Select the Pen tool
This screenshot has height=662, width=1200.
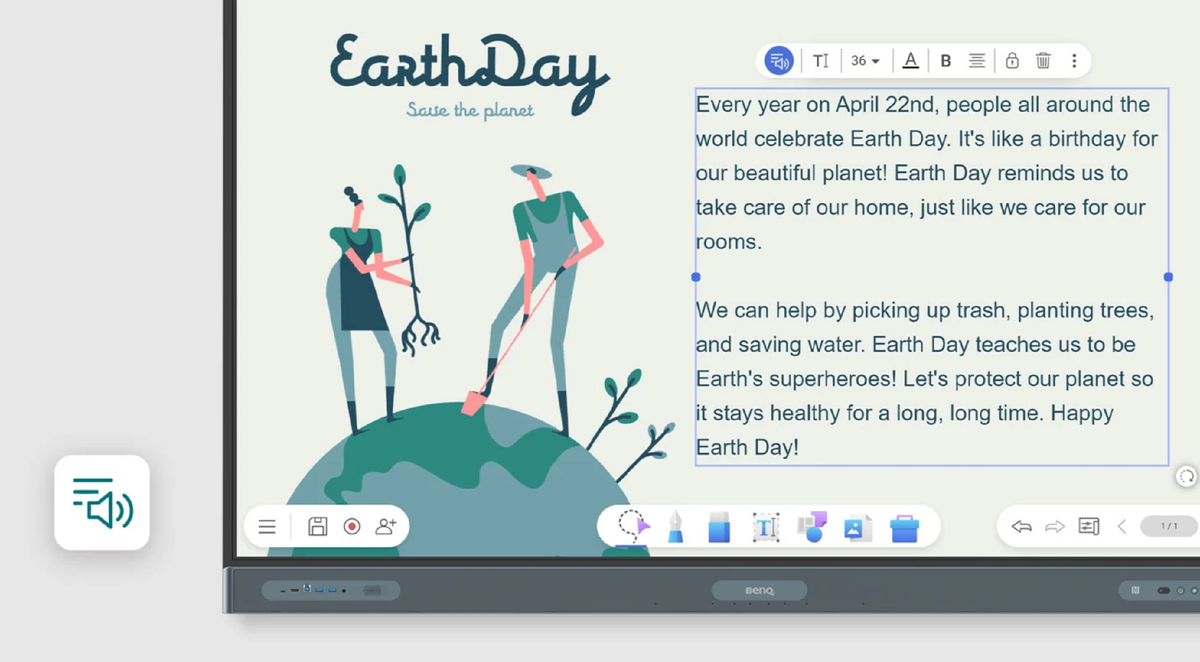coord(676,527)
